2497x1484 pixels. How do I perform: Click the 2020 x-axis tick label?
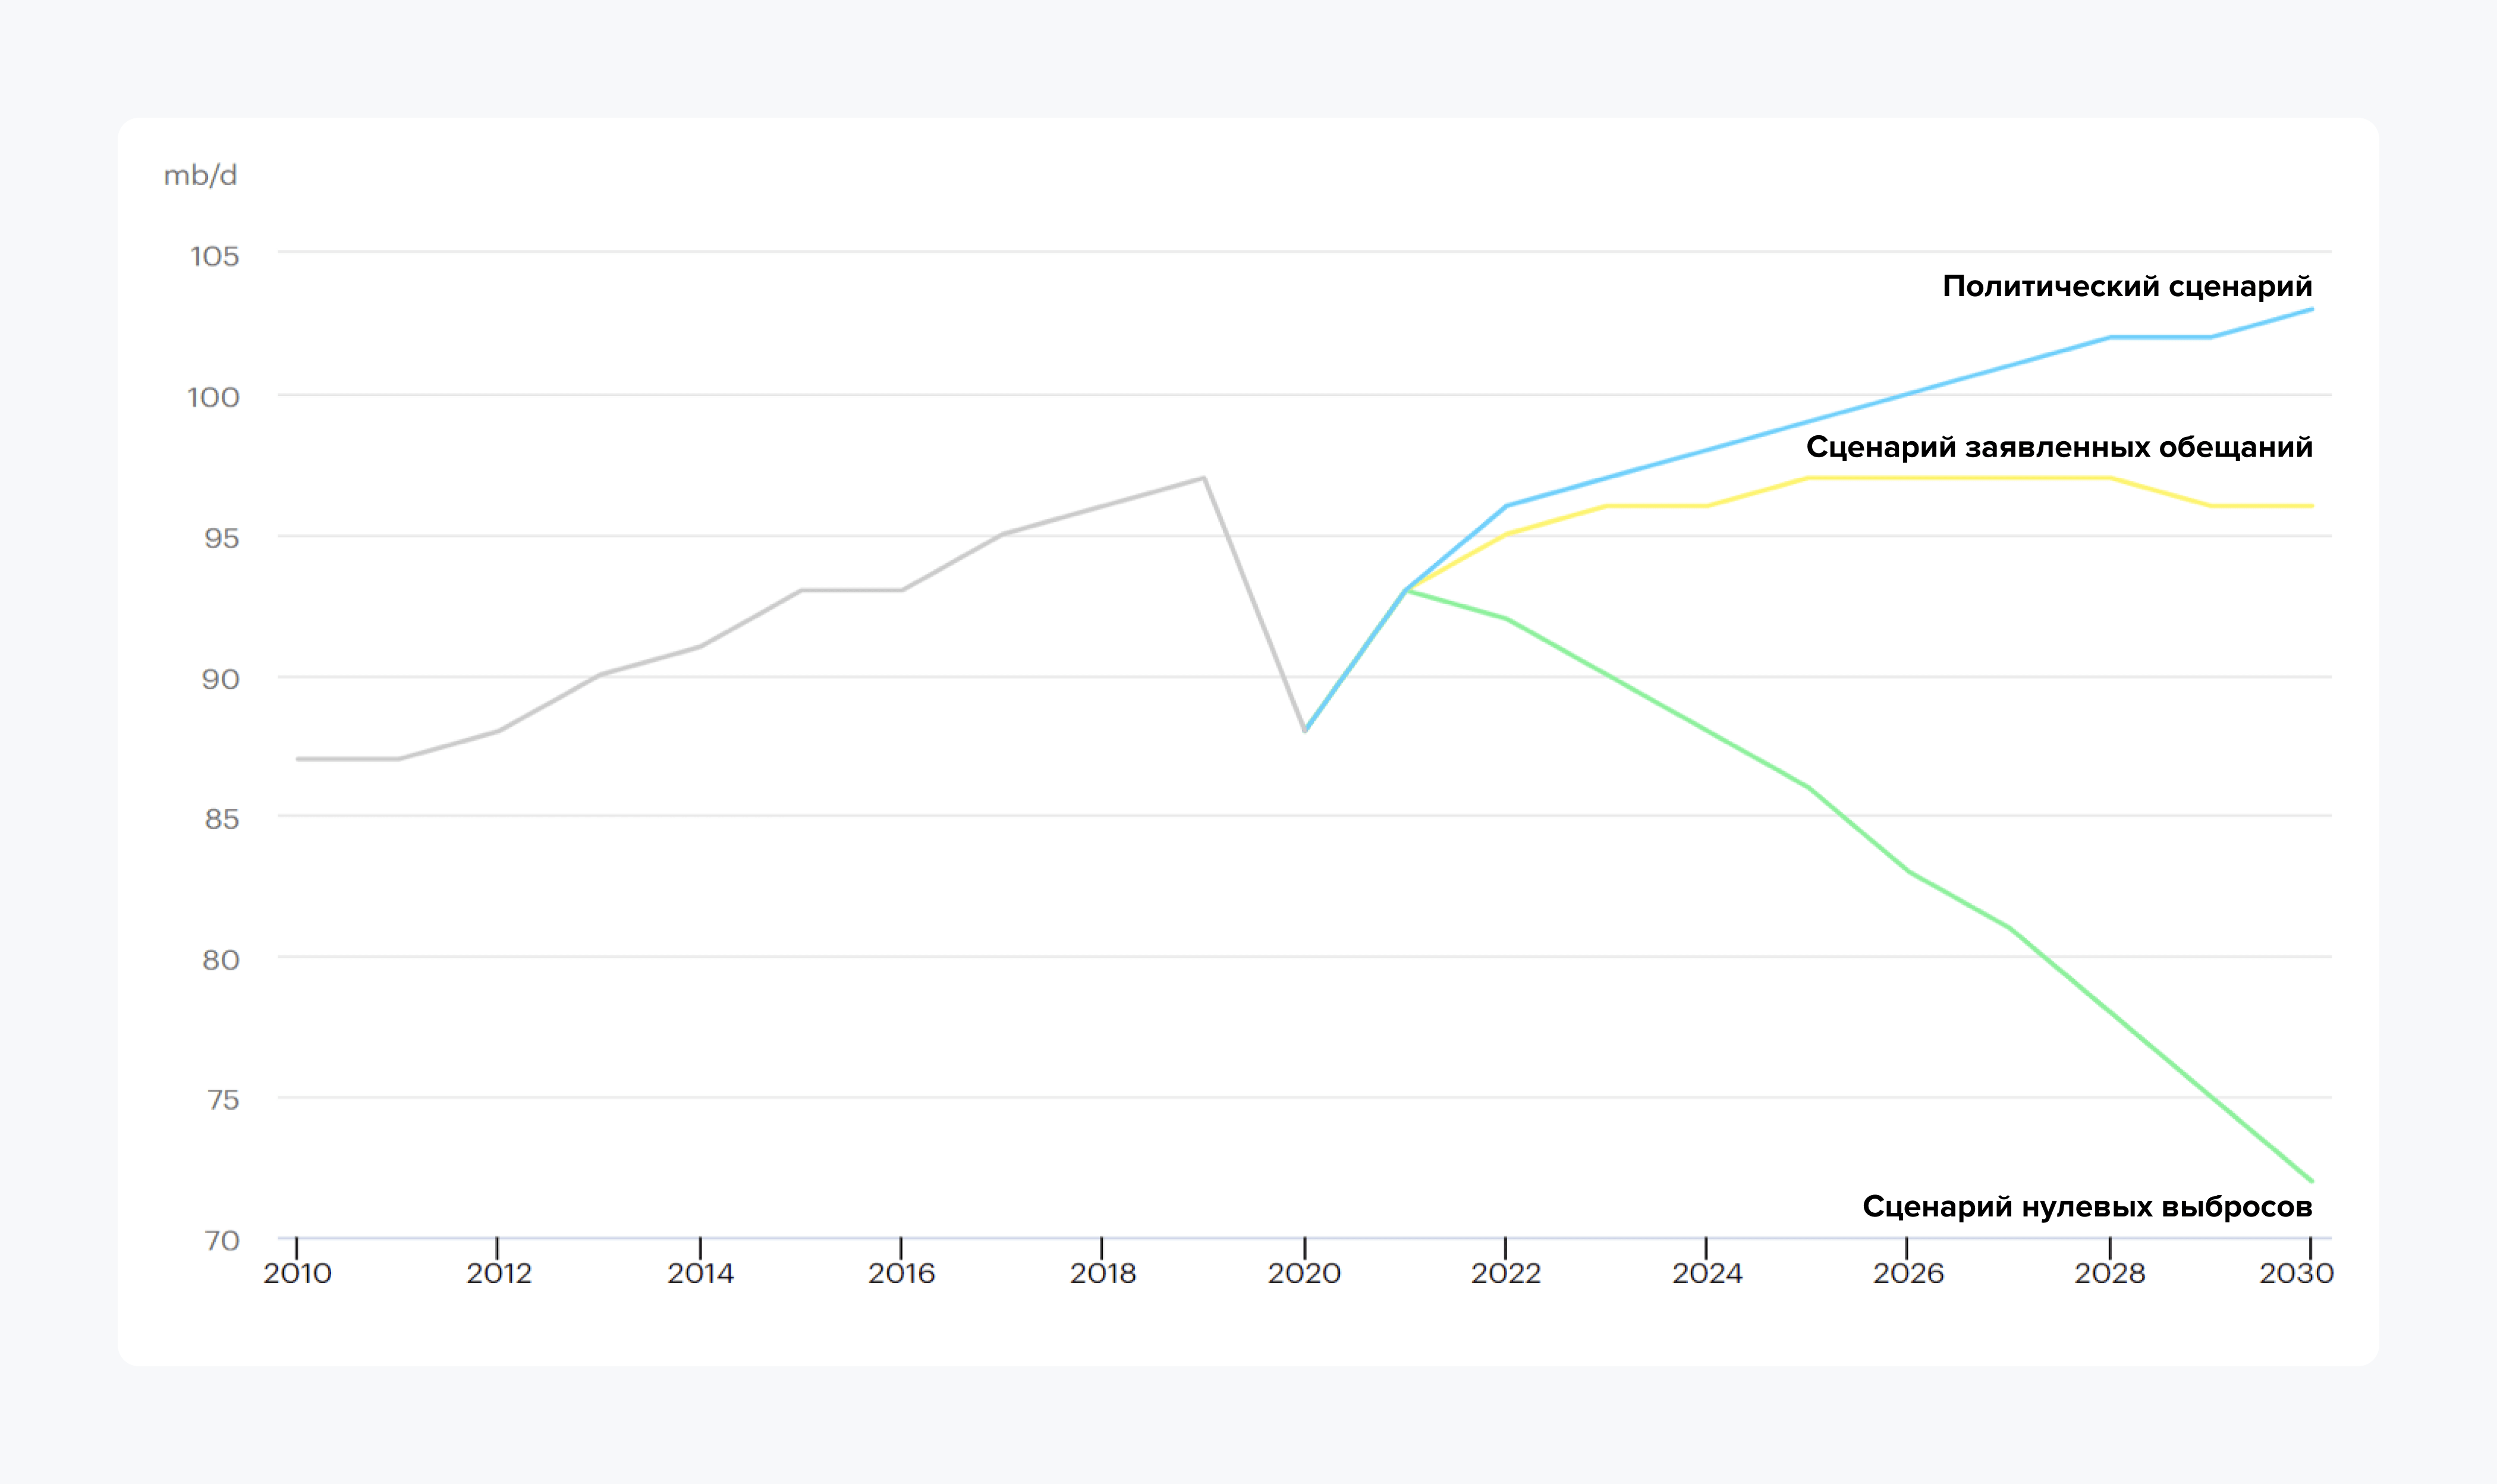click(1304, 1273)
